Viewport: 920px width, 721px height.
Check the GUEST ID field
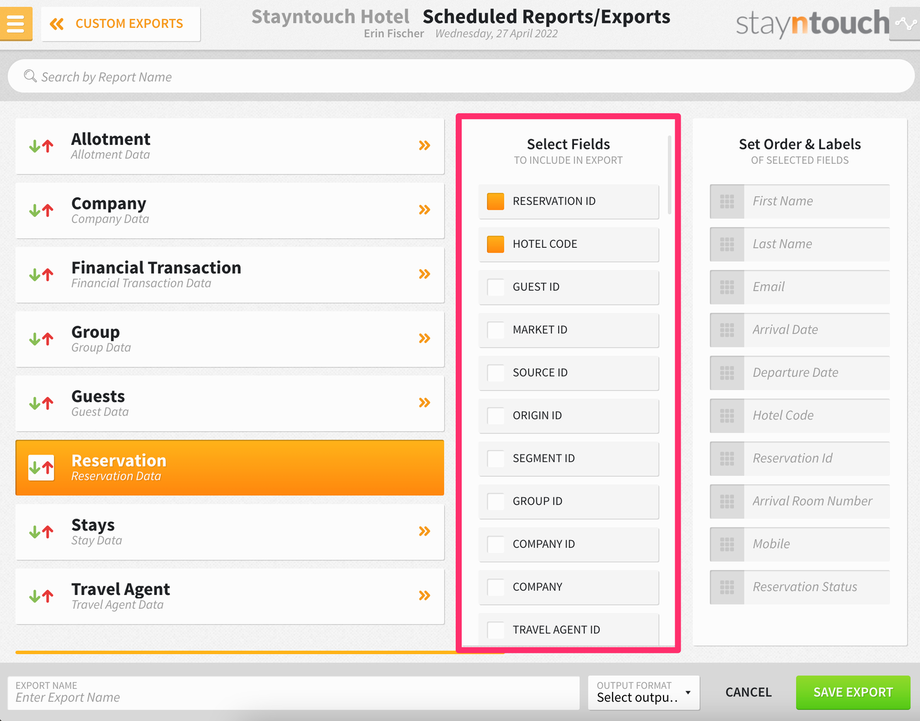tap(495, 287)
